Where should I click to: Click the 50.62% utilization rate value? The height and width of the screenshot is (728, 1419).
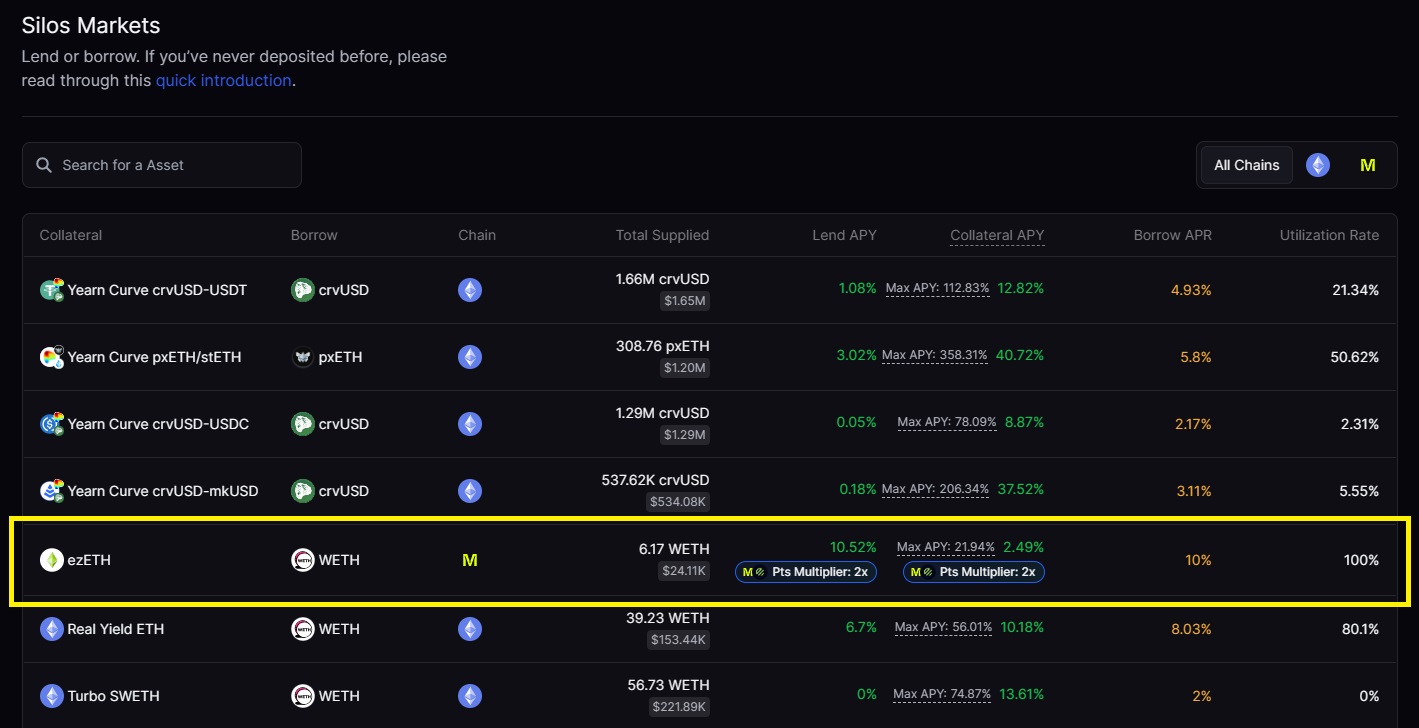[1354, 357]
